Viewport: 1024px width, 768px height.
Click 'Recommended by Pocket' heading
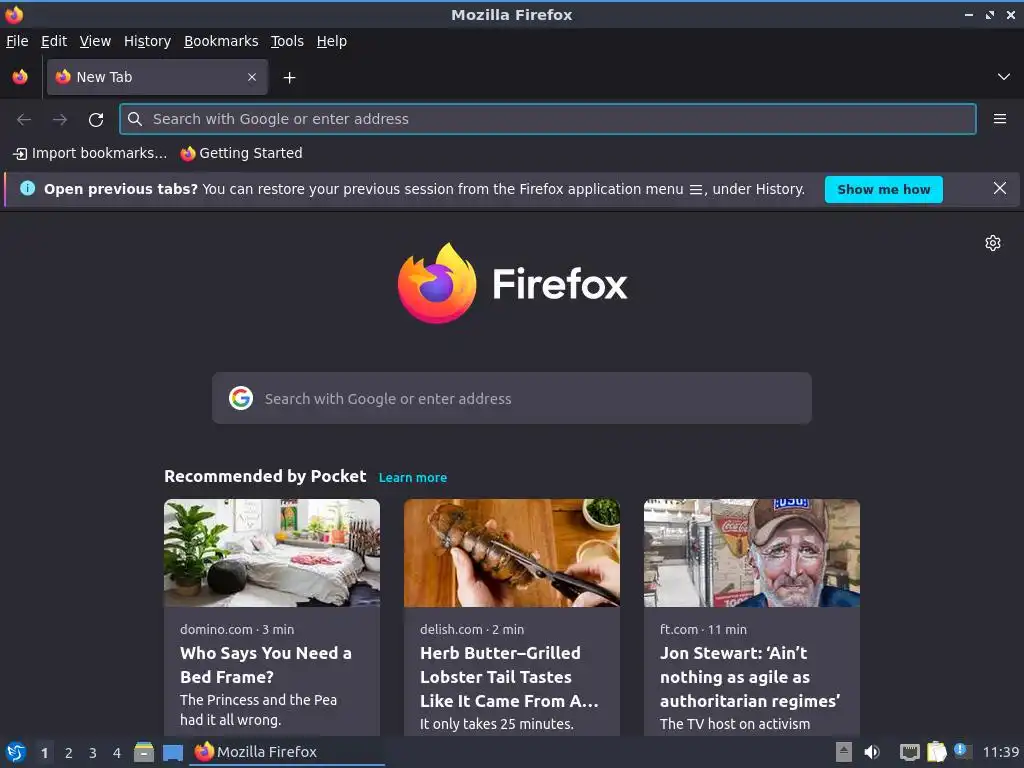pyautogui.click(x=265, y=476)
